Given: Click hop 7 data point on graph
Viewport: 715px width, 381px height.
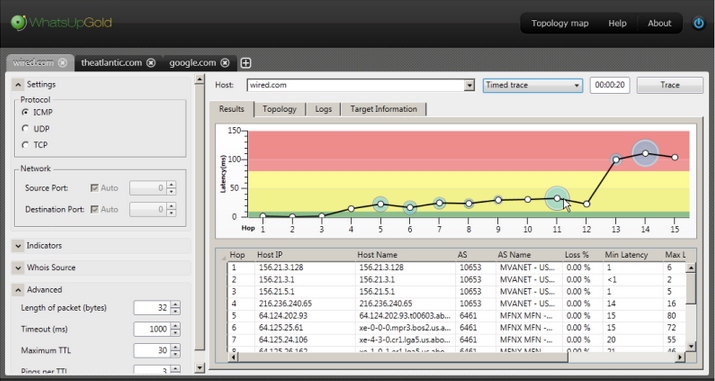Looking at the screenshot, I should (x=439, y=203).
